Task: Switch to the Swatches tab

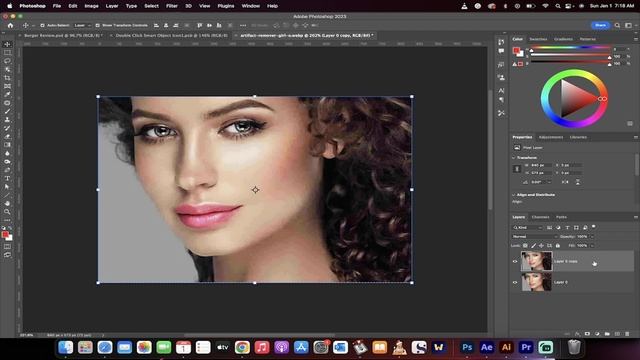Action: tap(538, 39)
